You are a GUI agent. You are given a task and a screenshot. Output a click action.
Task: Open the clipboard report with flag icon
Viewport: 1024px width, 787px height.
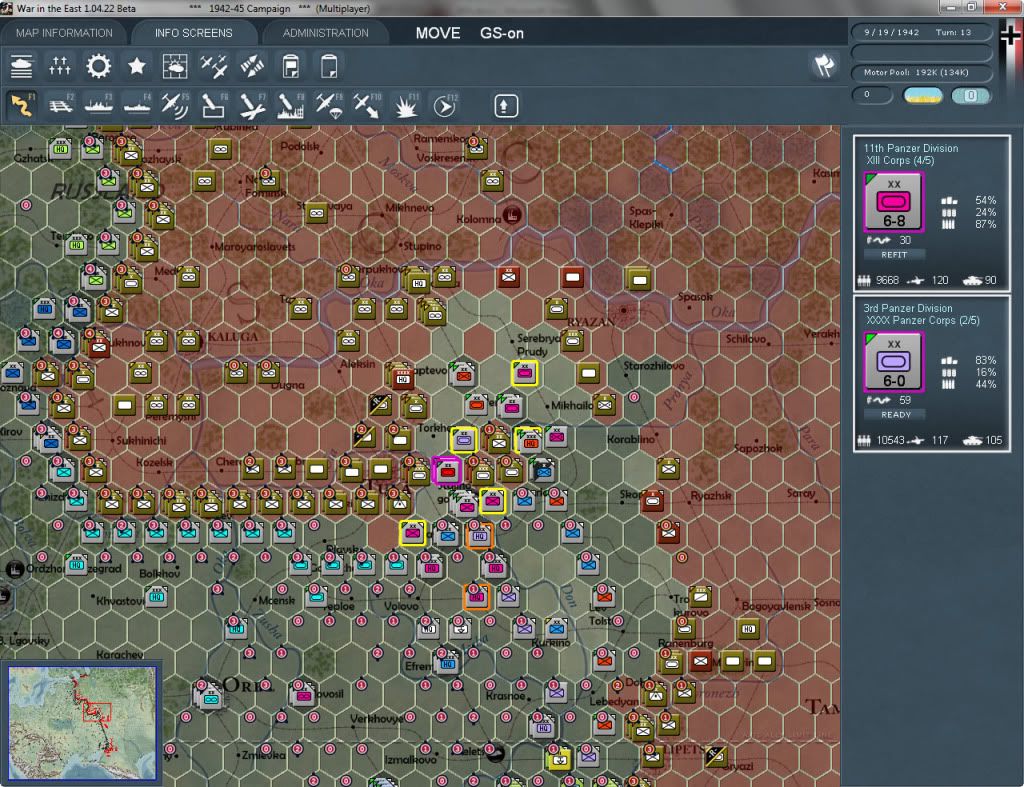click(291, 67)
